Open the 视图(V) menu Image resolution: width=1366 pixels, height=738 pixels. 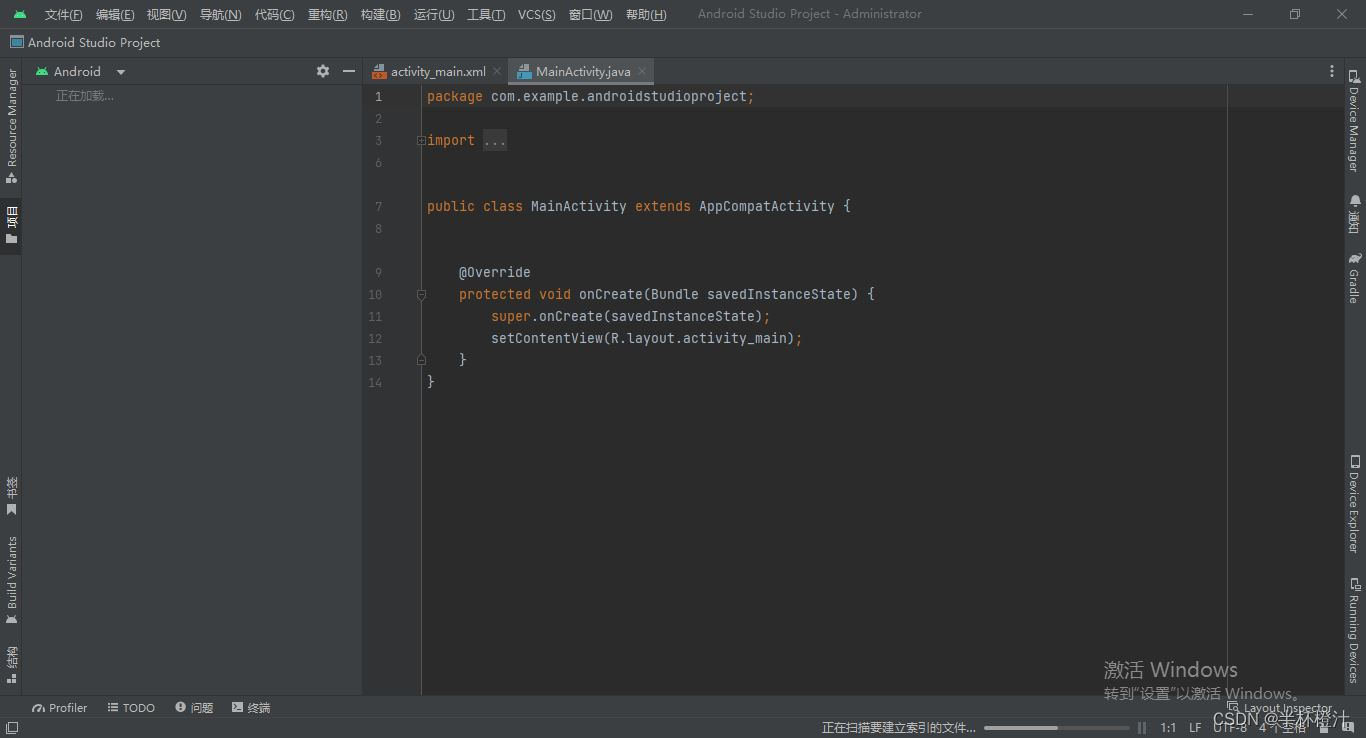pos(166,14)
